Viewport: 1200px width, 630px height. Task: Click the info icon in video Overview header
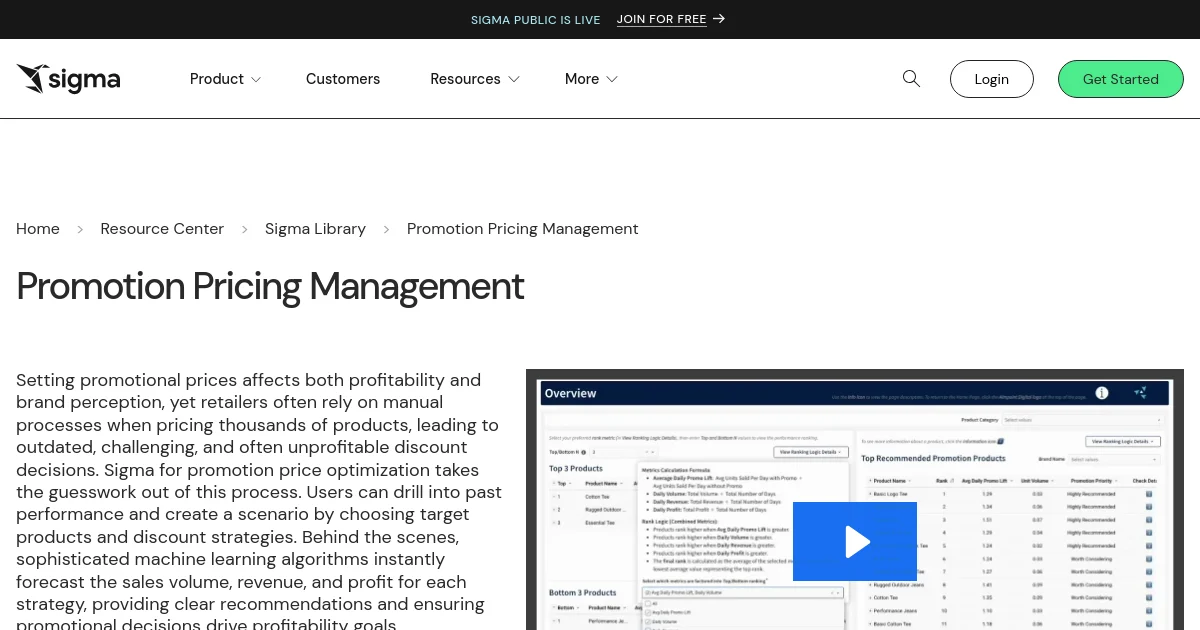[x=1102, y=393]
